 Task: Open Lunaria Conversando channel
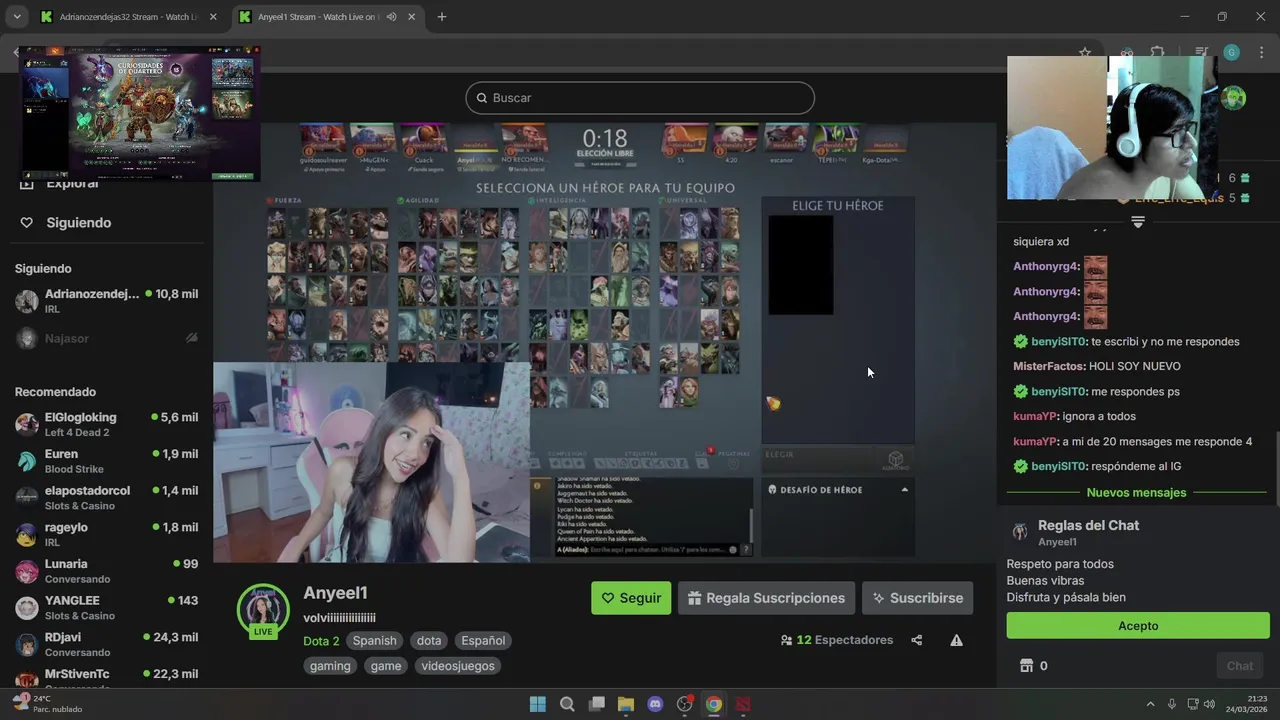coord(106,571)
